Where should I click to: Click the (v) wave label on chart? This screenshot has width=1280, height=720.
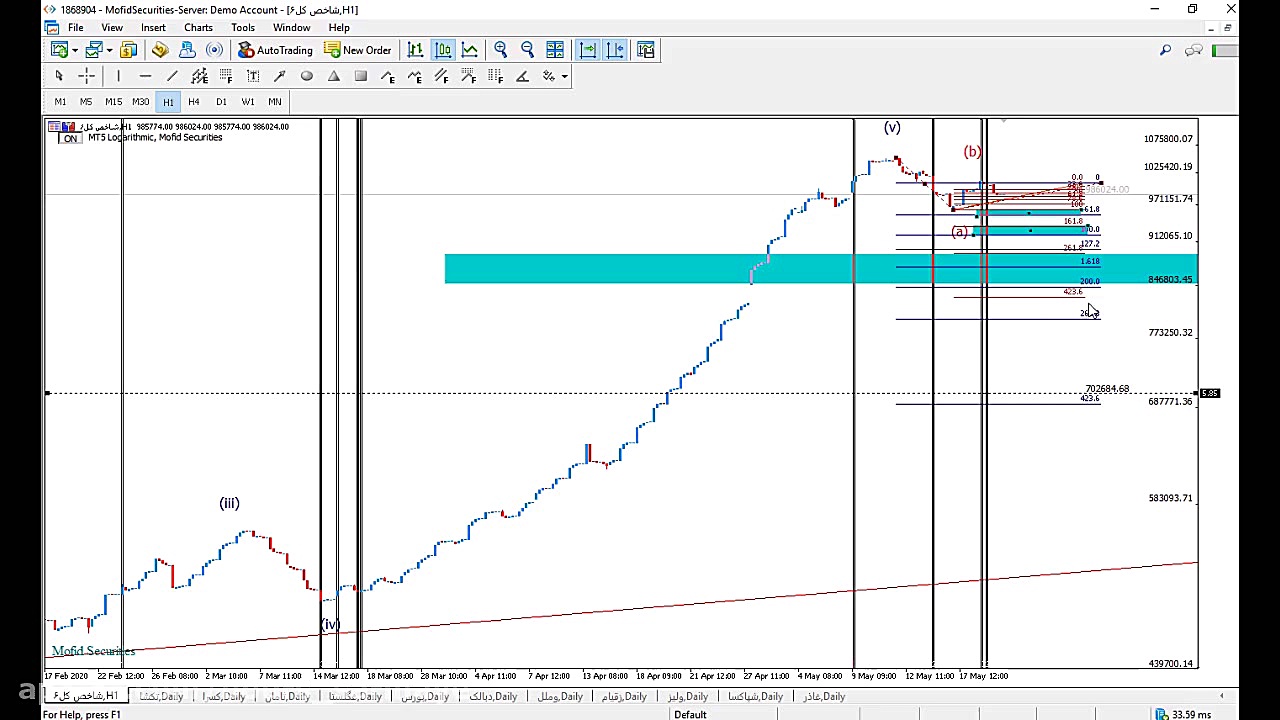point(892,127)
